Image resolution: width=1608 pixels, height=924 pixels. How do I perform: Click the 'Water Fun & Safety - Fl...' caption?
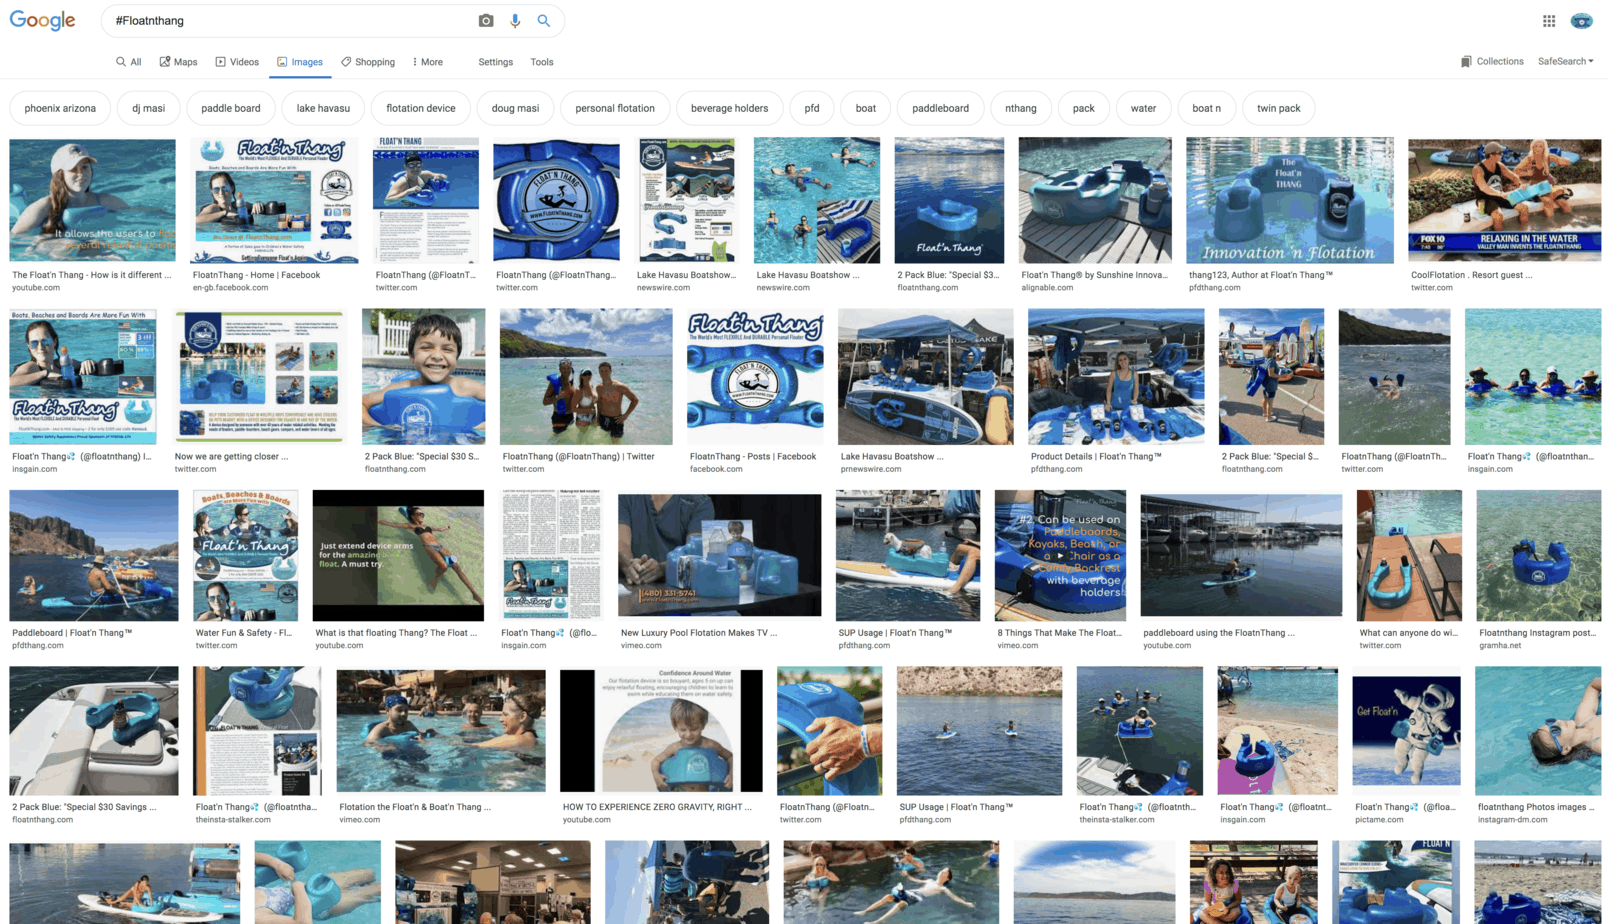click(244, 633)
